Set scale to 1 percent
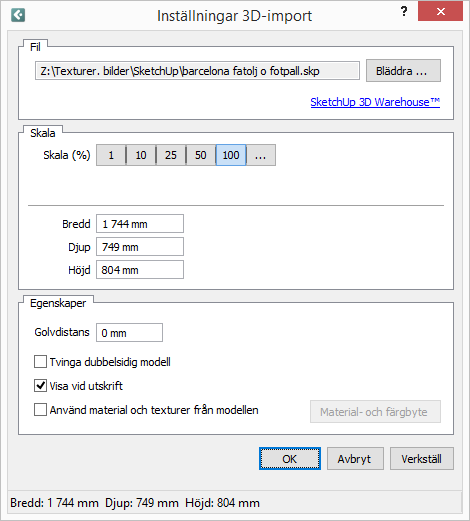470x521 pixels. 111,155
